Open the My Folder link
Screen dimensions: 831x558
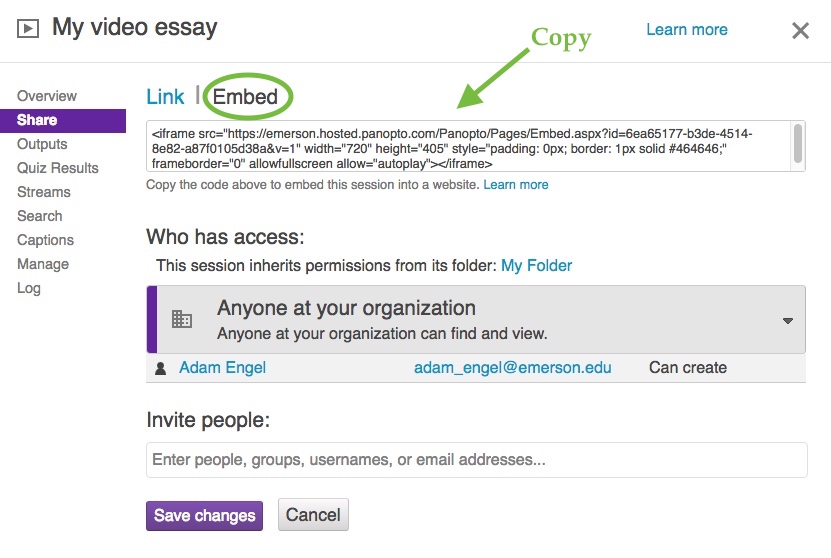[536, 265]
